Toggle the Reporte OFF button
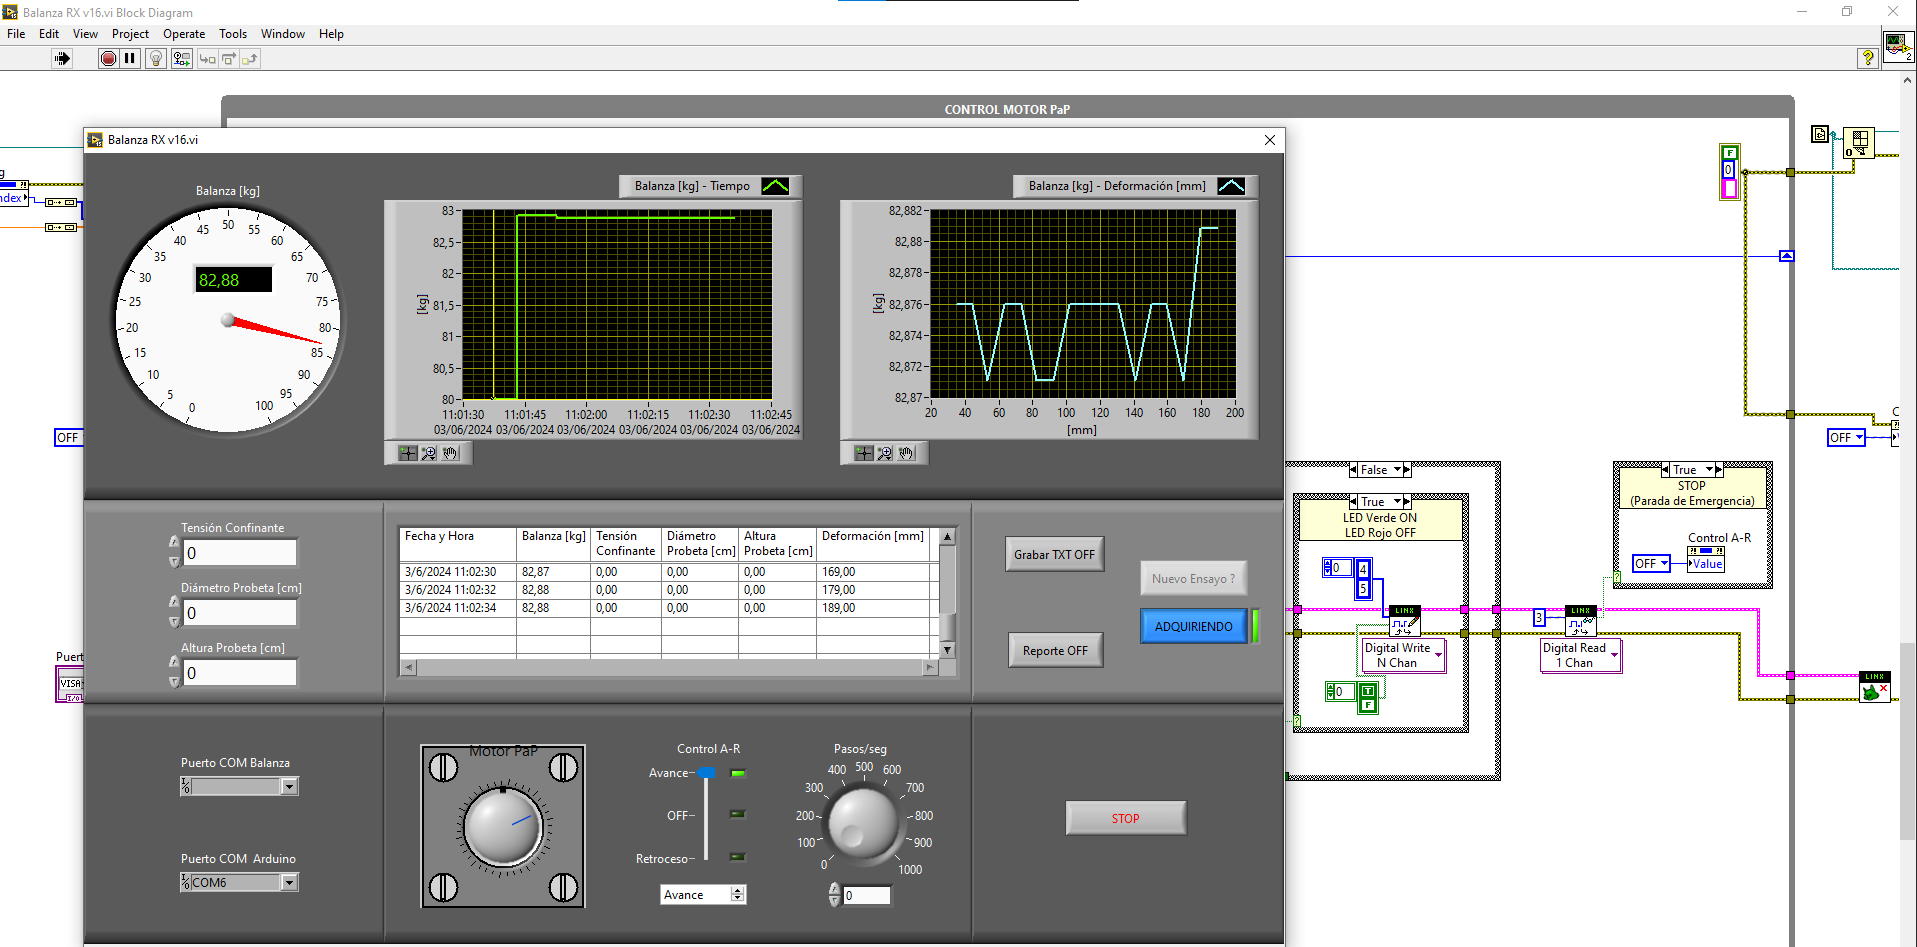The image size is (1917, 947). [x=1055, y=651]
